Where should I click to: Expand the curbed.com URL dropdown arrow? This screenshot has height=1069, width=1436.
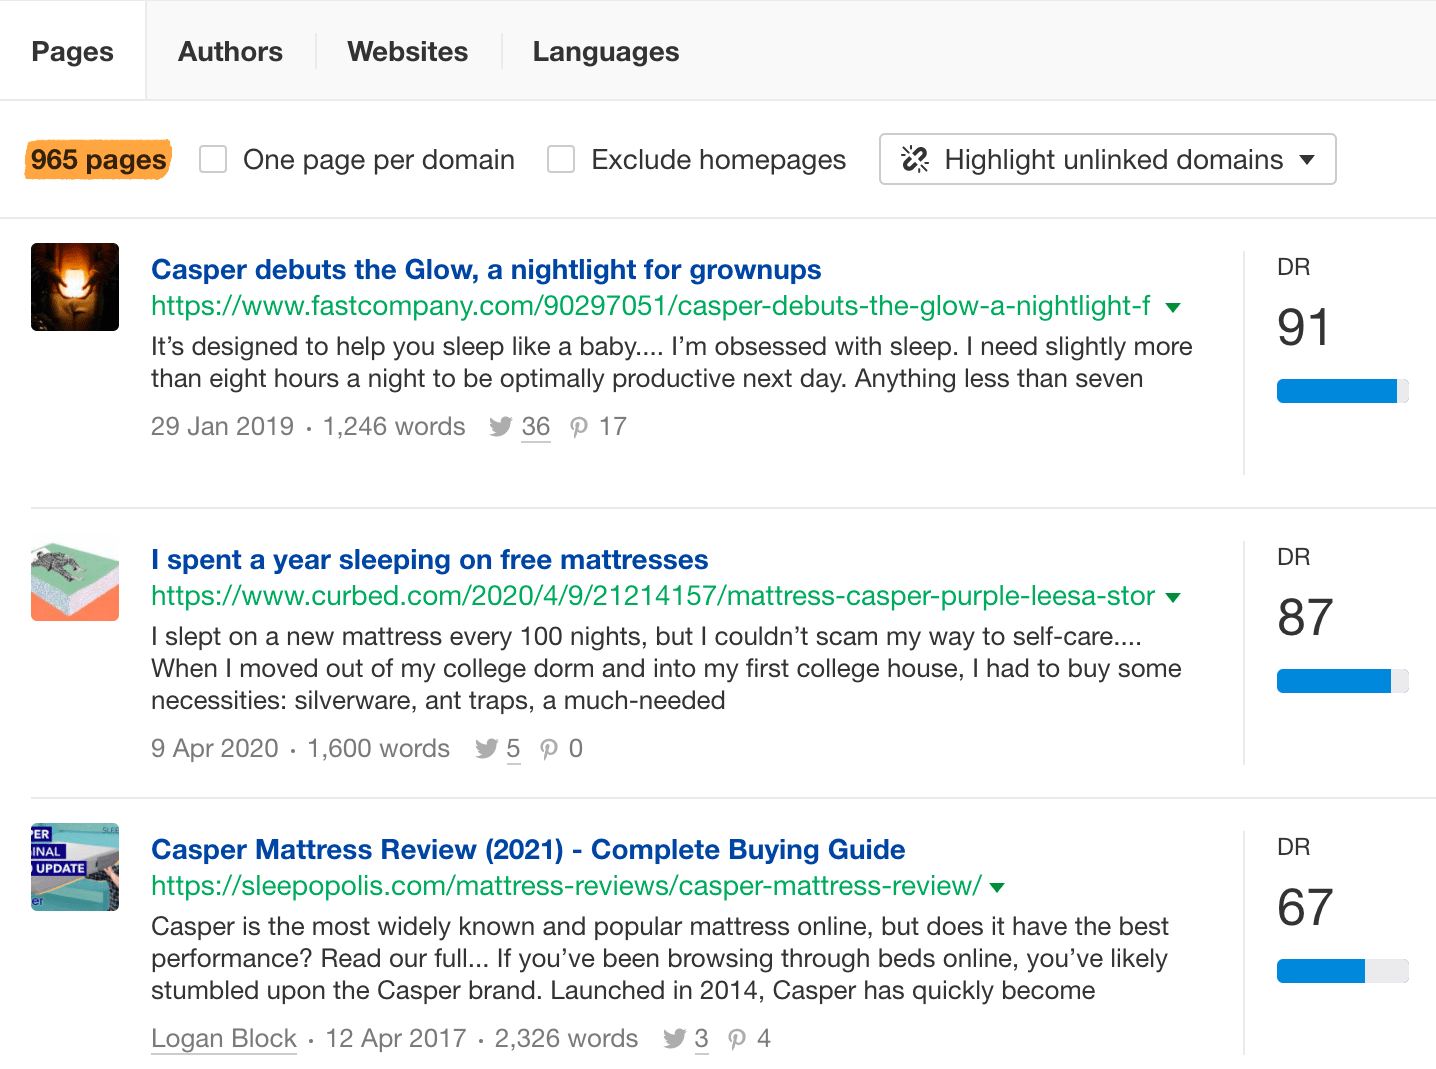pyautogui.click(x=1173, y=598)
